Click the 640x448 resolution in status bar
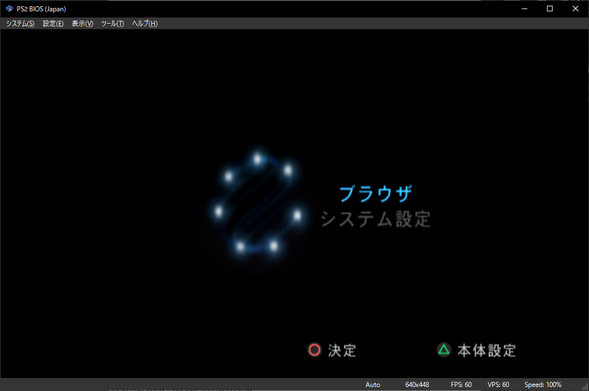Viewport: 589px width, 391px height. [417, 385]
